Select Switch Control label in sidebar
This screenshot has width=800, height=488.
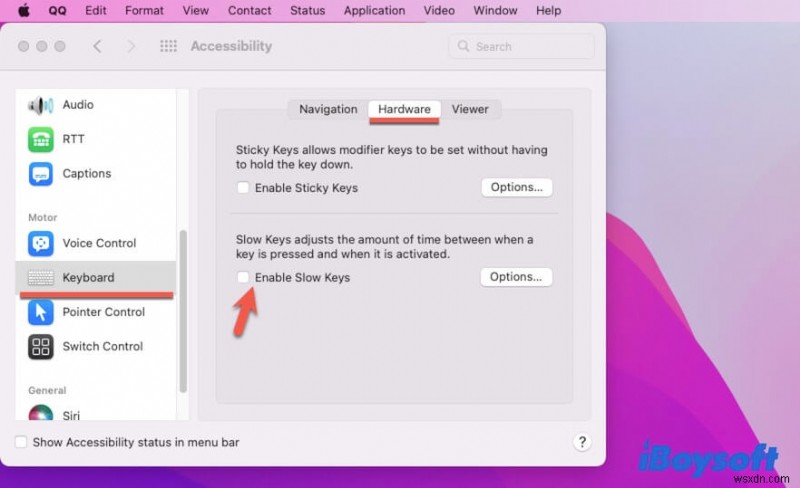103,346
